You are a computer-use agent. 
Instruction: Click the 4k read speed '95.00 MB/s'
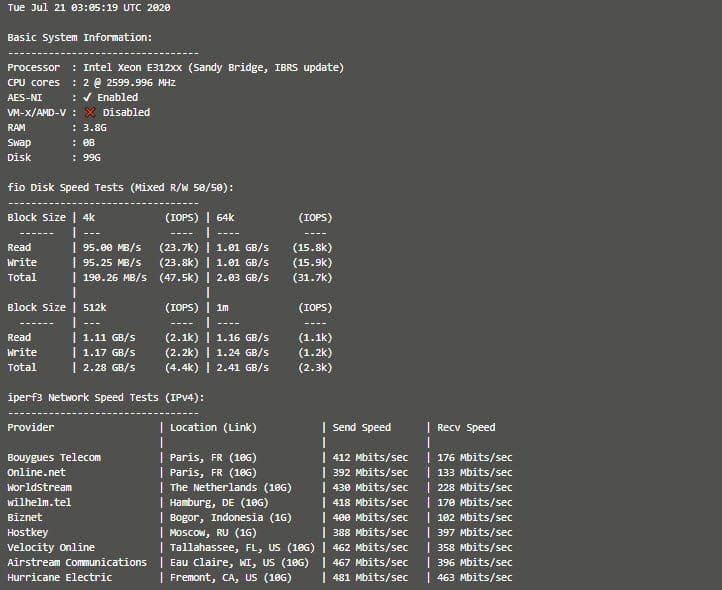pyautogui.click(x=112, y=247)
